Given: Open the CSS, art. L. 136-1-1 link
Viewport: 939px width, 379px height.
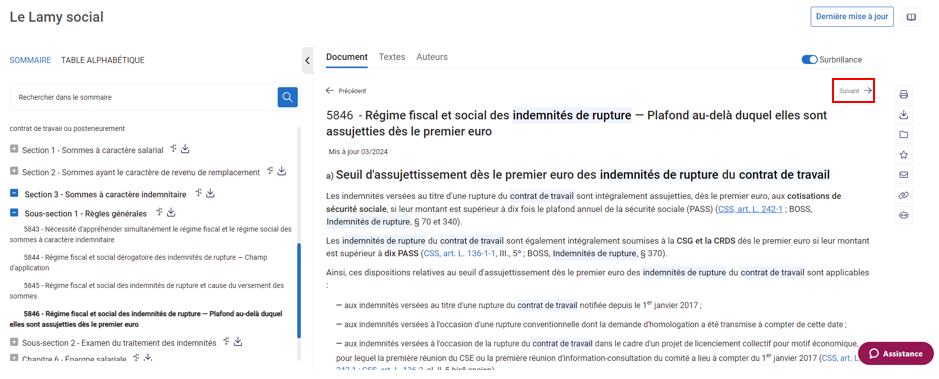Looking at the screenshot, I should pos(459,253).
